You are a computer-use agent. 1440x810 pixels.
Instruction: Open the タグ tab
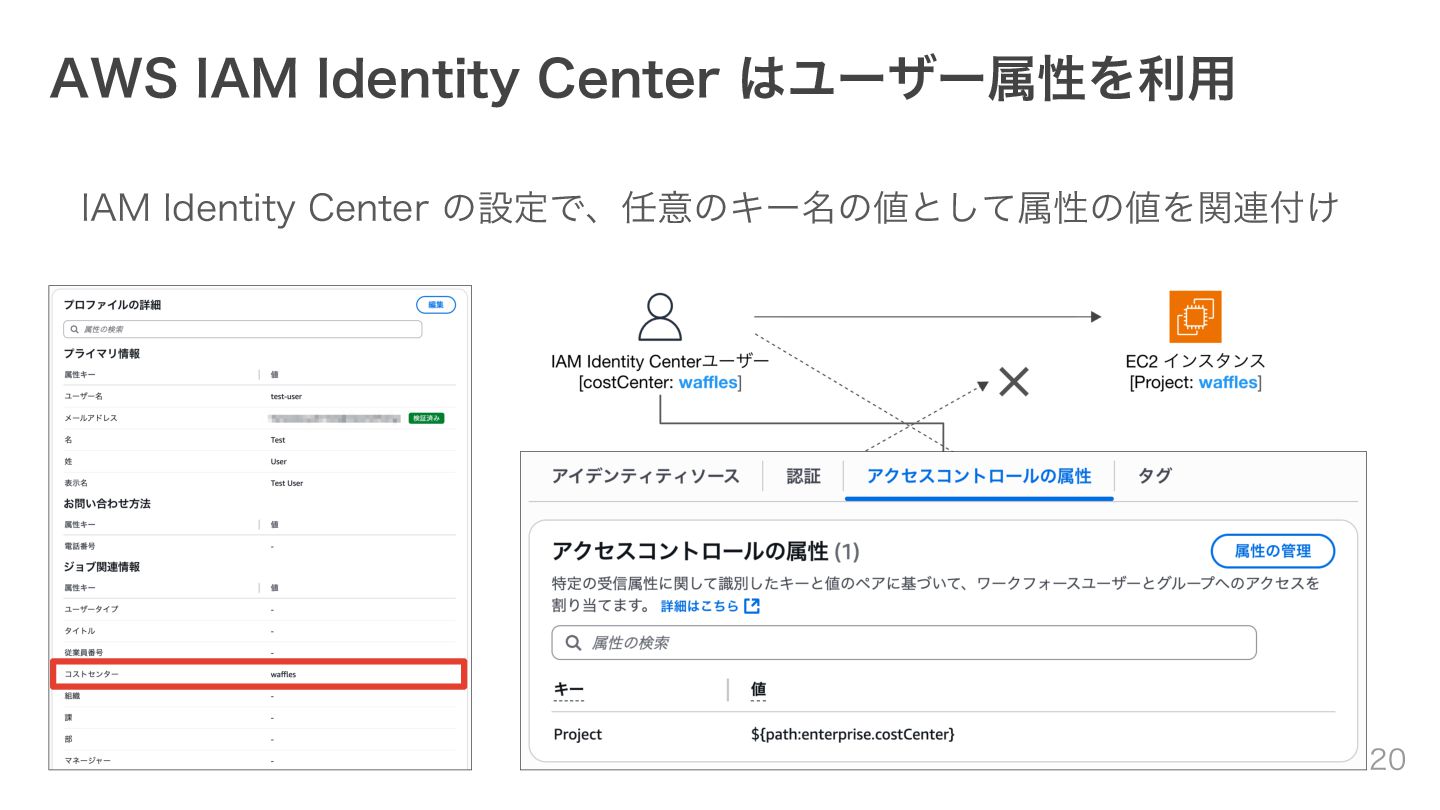1155,476
